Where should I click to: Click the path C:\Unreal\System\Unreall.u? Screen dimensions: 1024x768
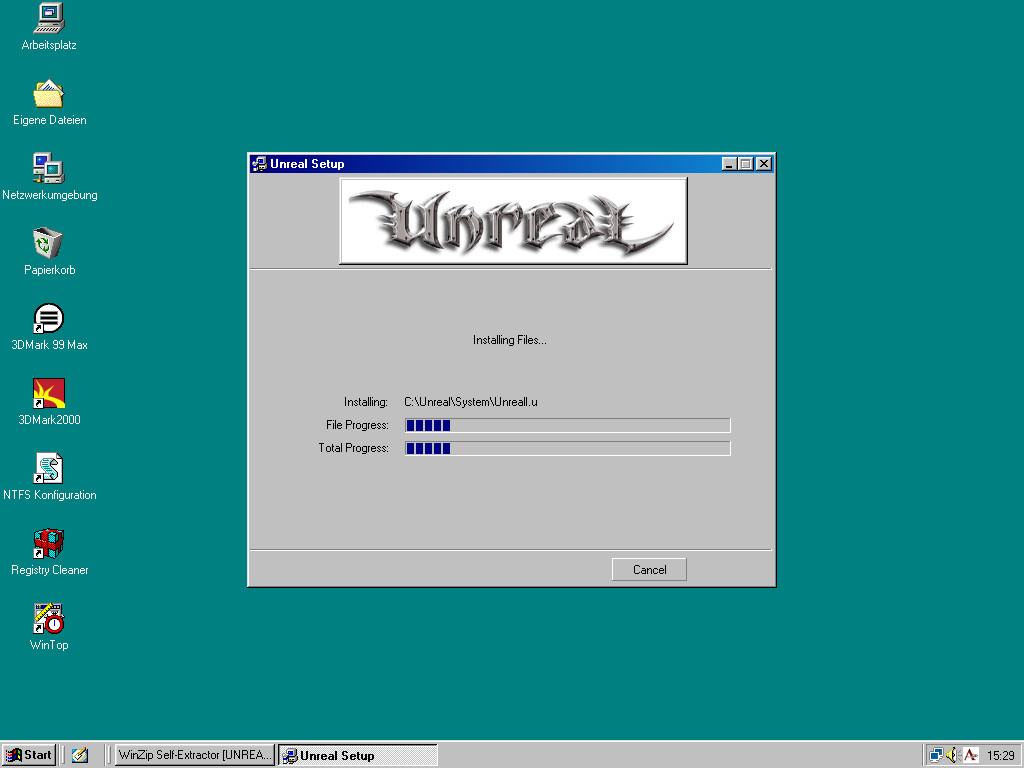[x=471, y=402]
